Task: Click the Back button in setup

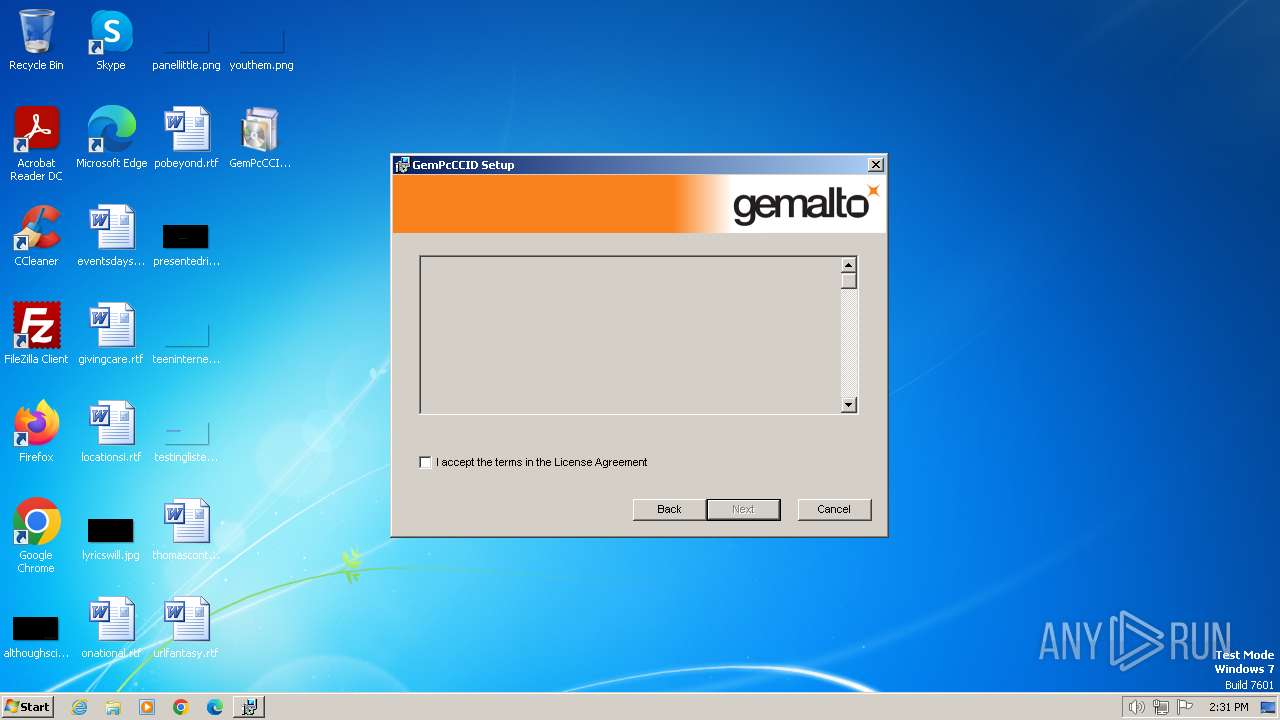Action: coord(669,509)
